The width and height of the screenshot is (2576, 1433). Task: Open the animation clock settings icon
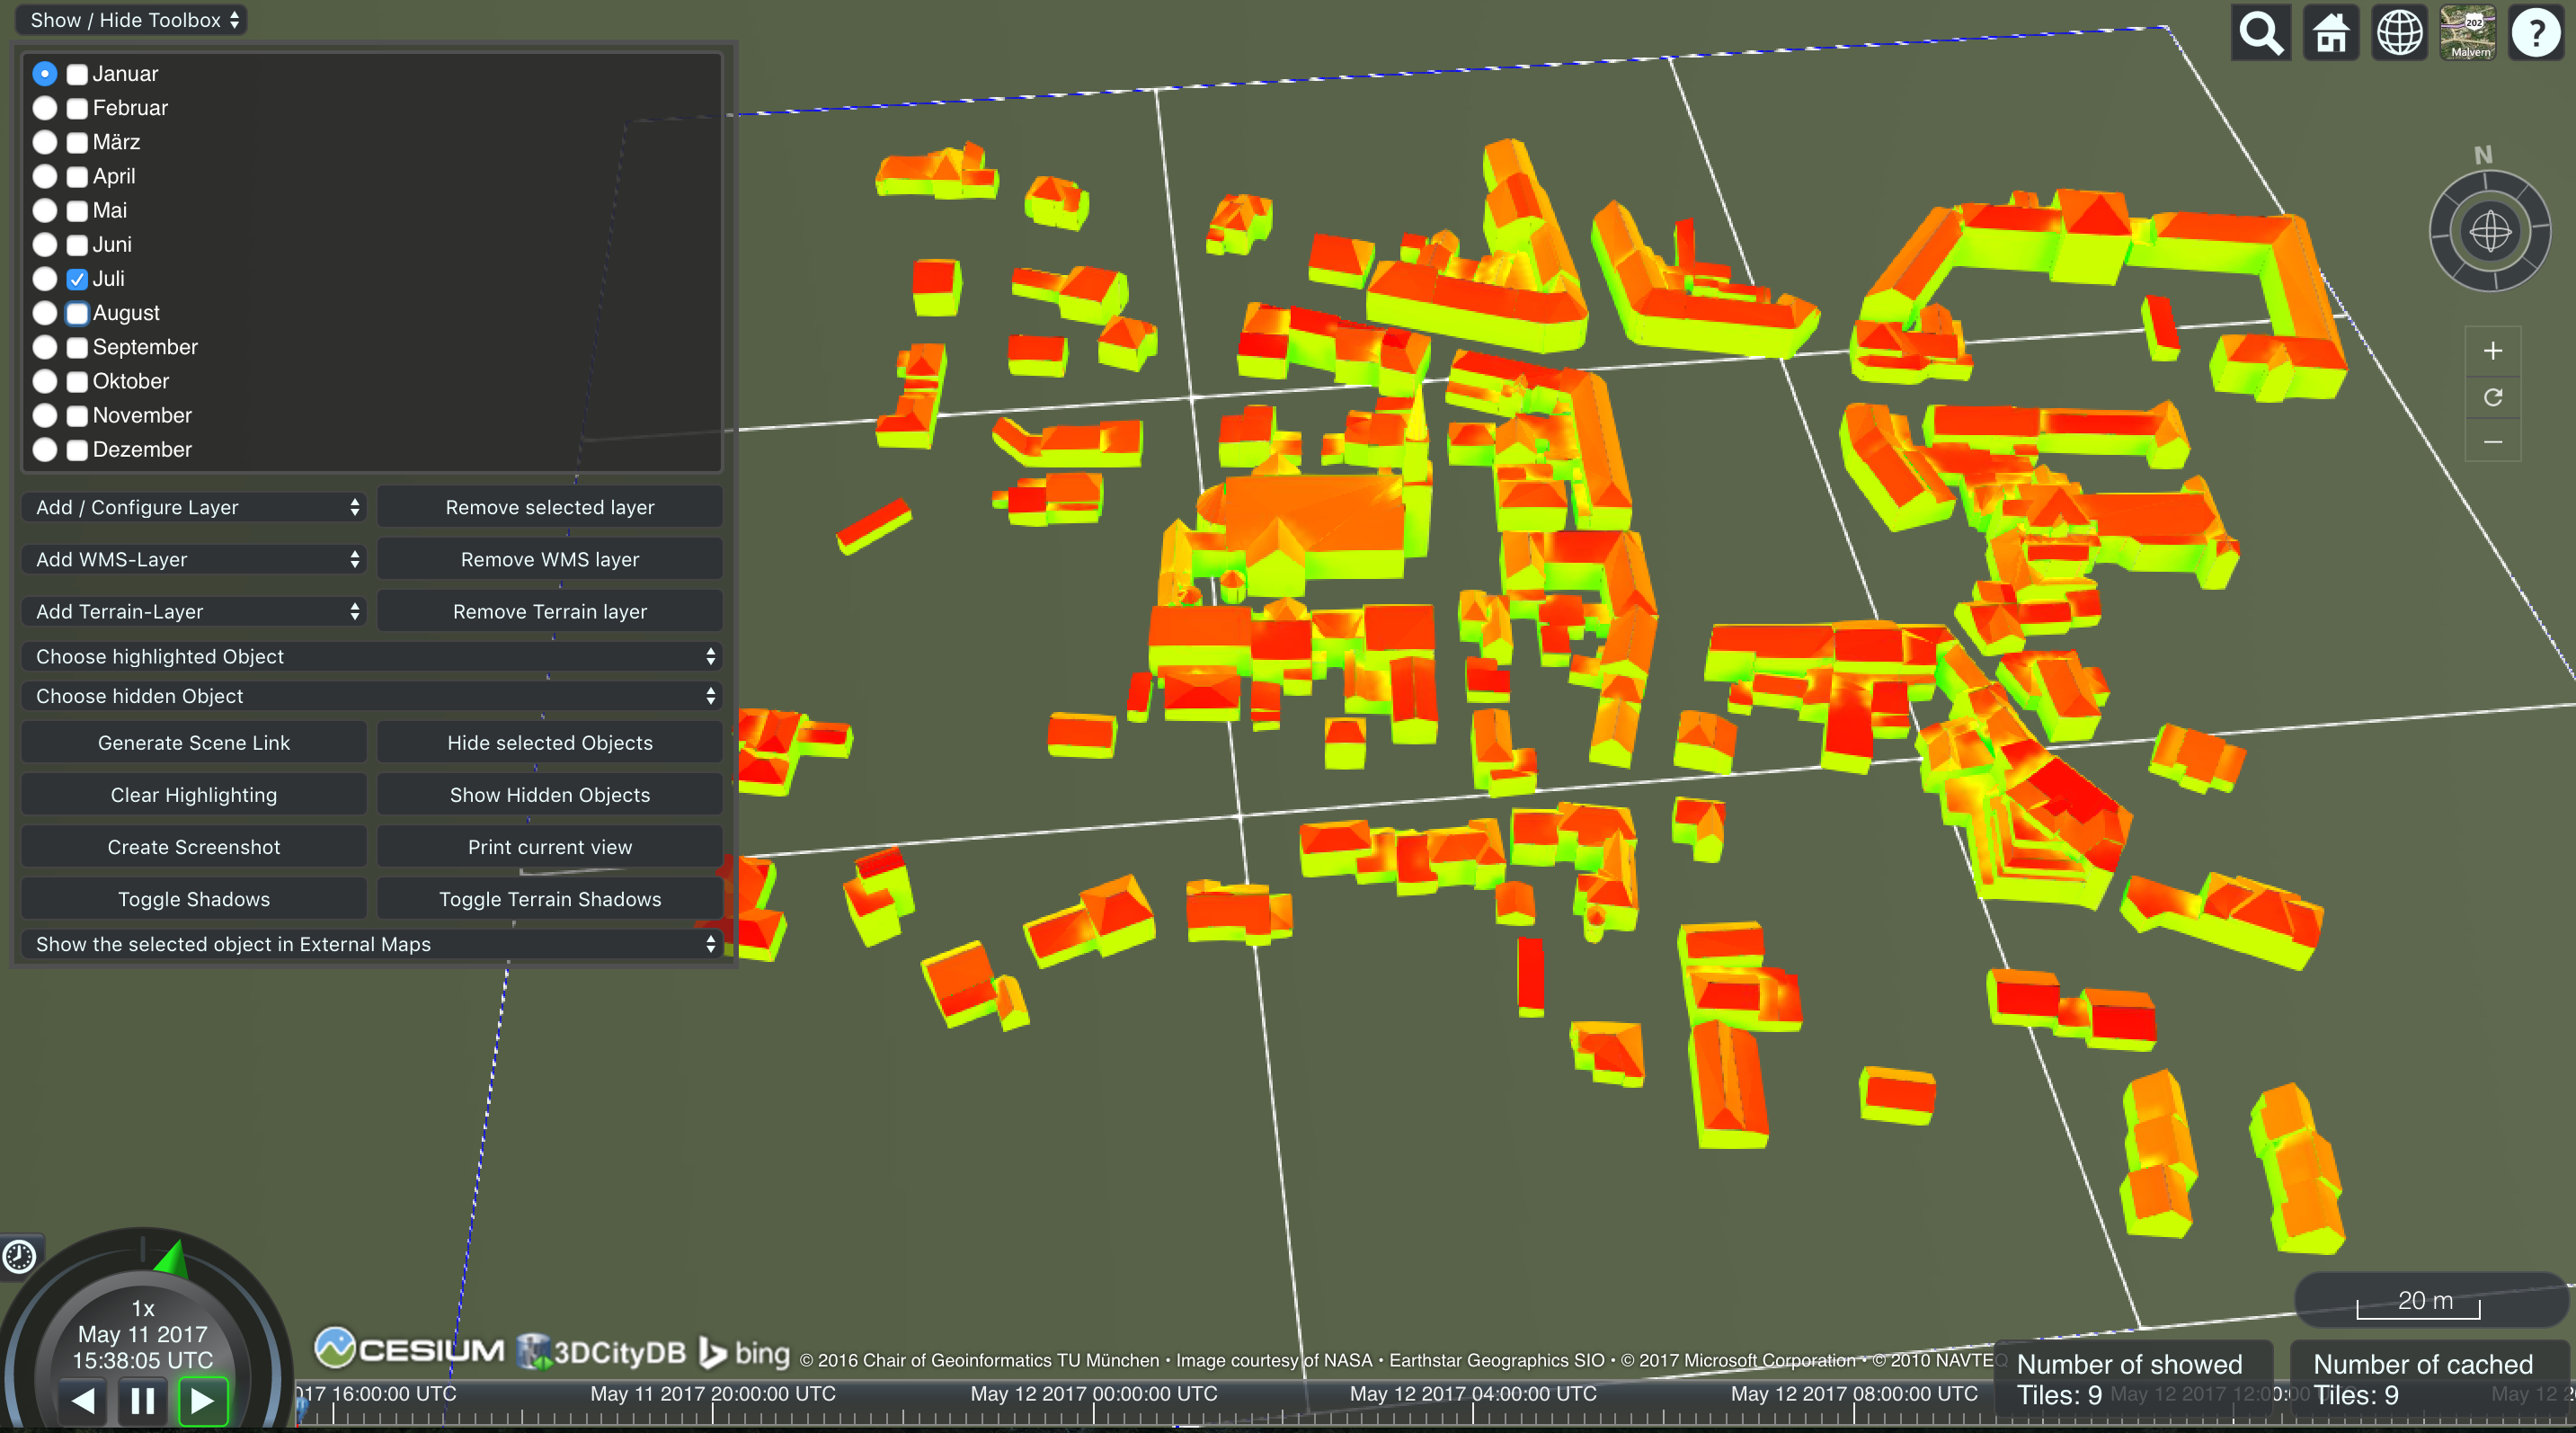pos(20,1258)
